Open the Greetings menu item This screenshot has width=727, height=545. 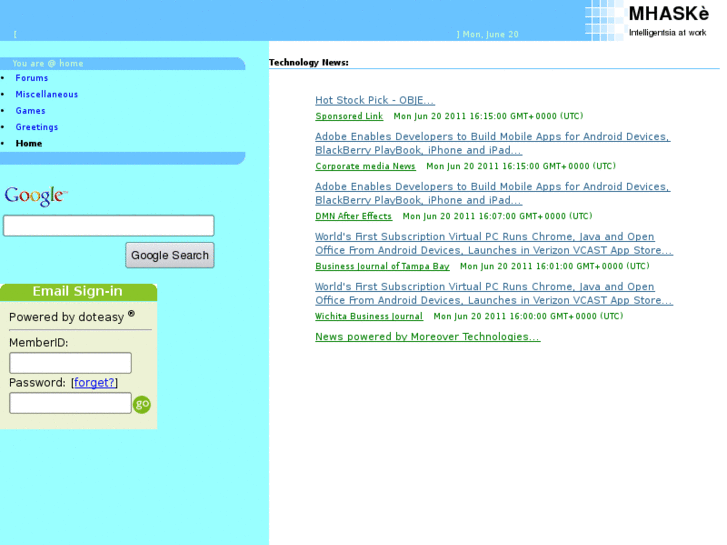coord(37,127)
